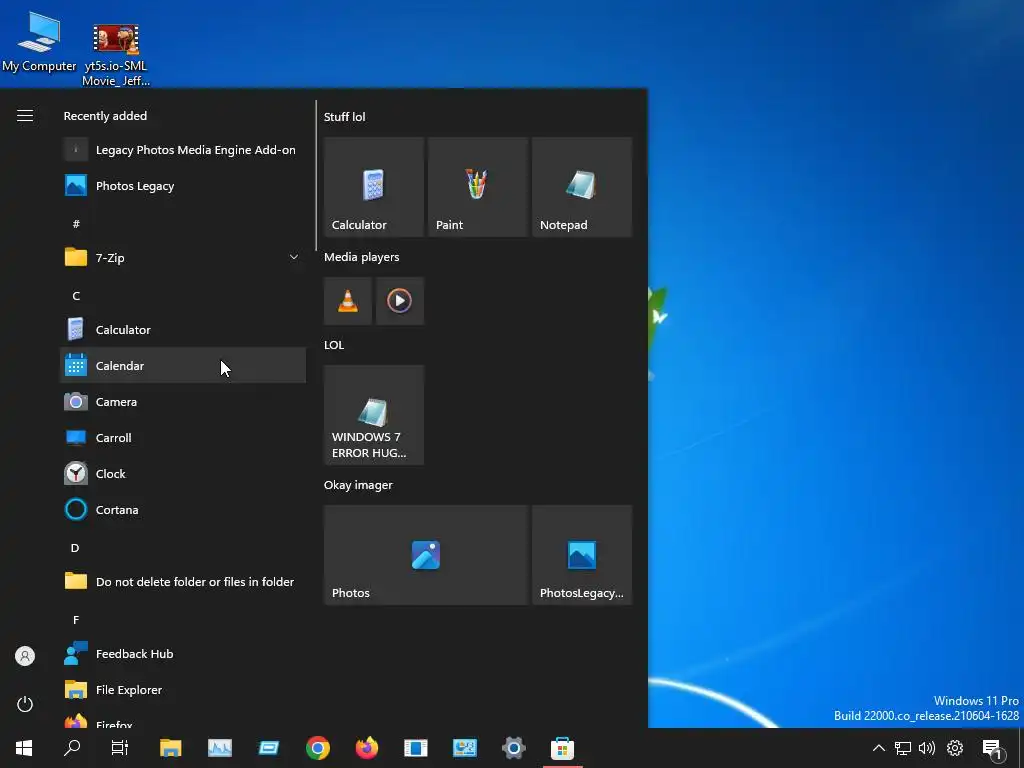Screen dimensions: 1024x768
Task: Open the Paint tile
Action: pyautogui.click(x=477, y=187)
